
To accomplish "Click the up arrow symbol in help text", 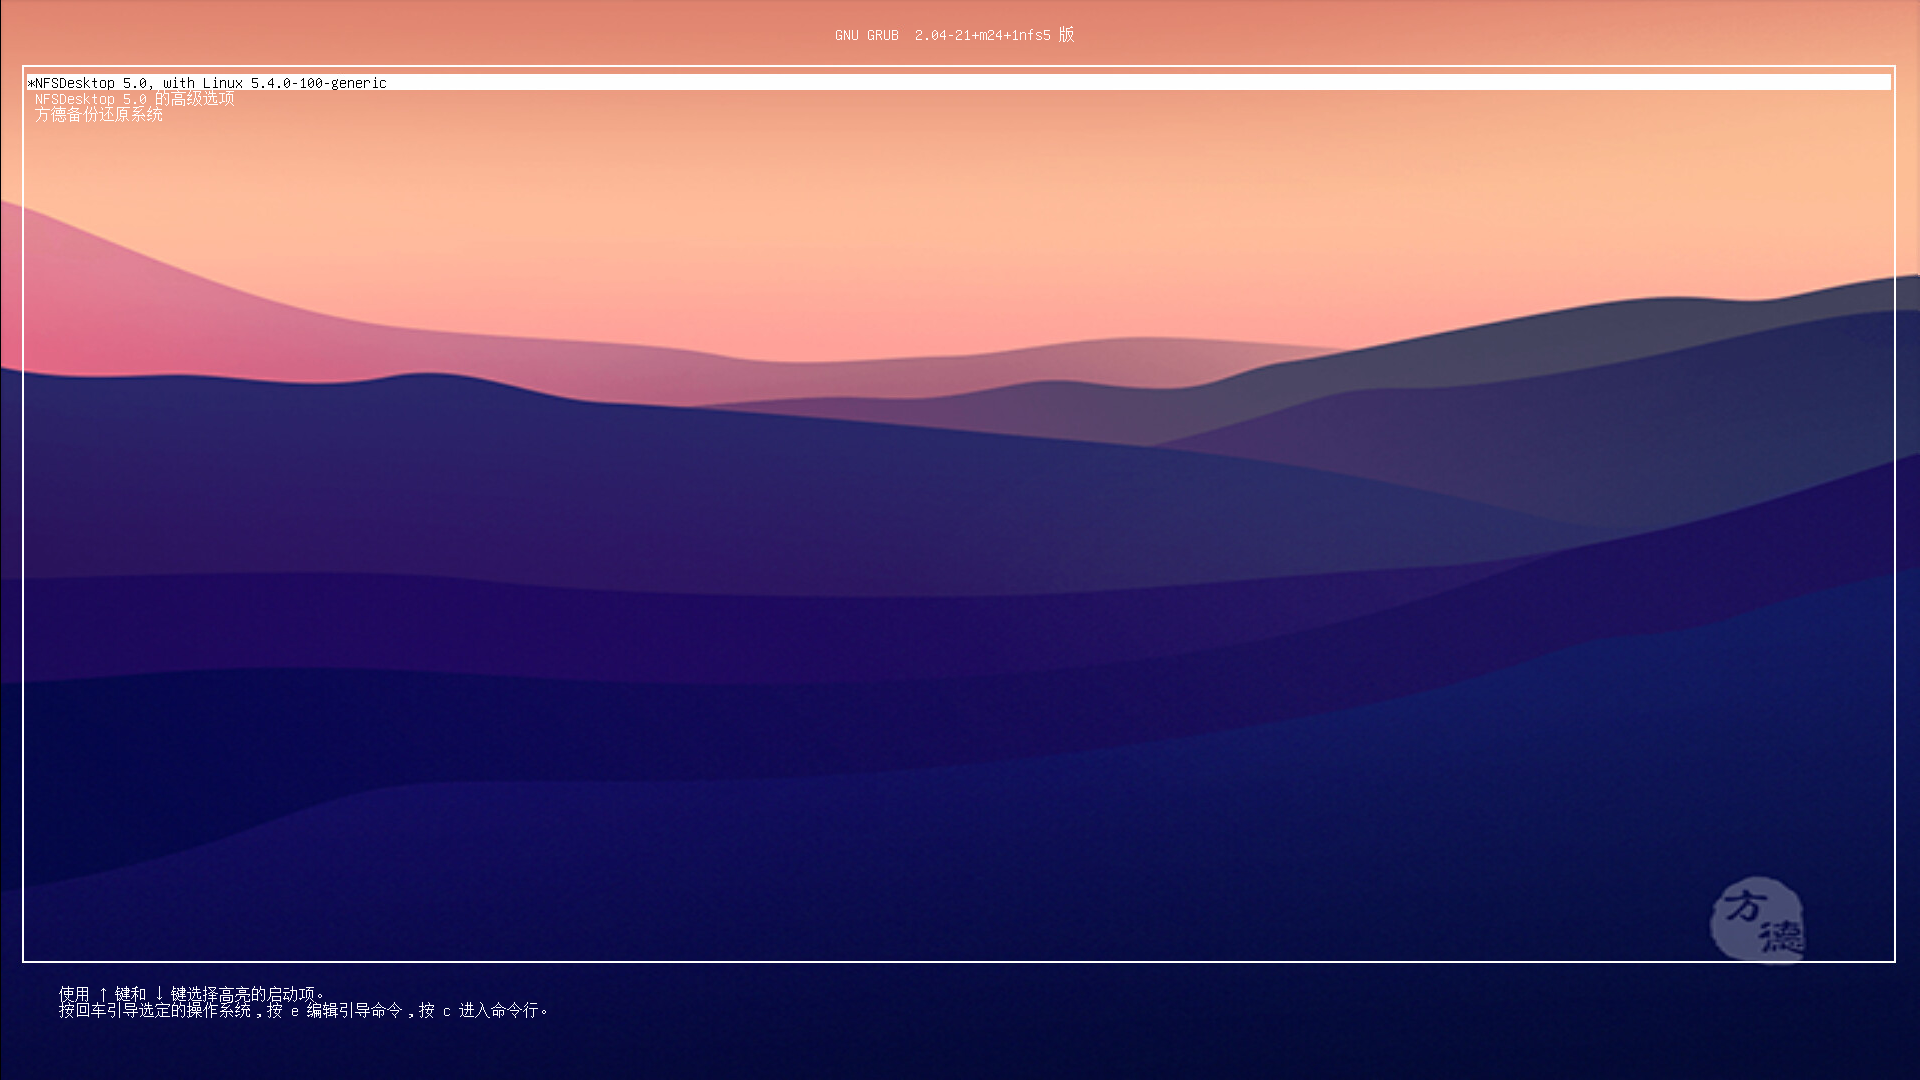I will click(x=103, y=994).
